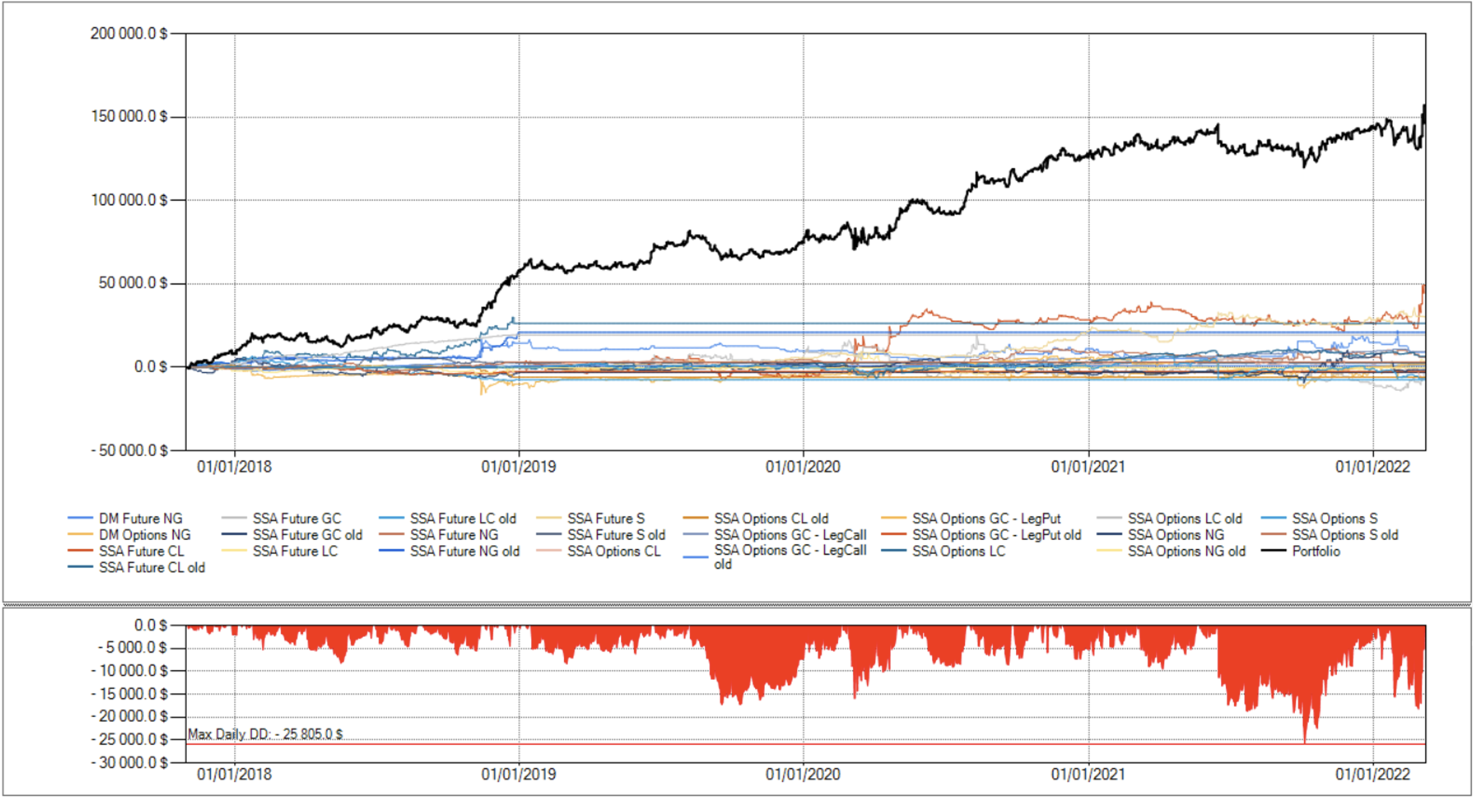The width and height of the screenshot is (1474, 800).
Task: Click the SSA Future NG old legend label
Action: (464, 551)
